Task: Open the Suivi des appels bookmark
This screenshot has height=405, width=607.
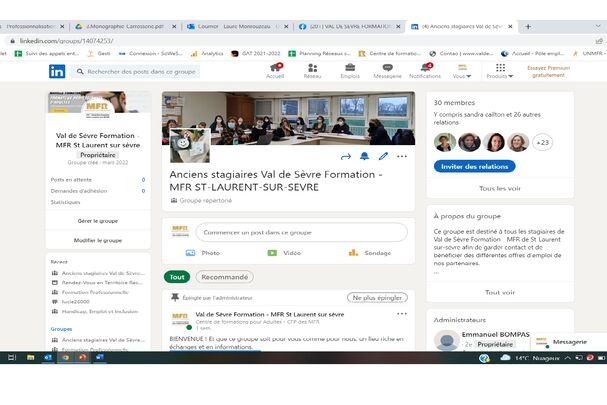Action: point(46,53)
